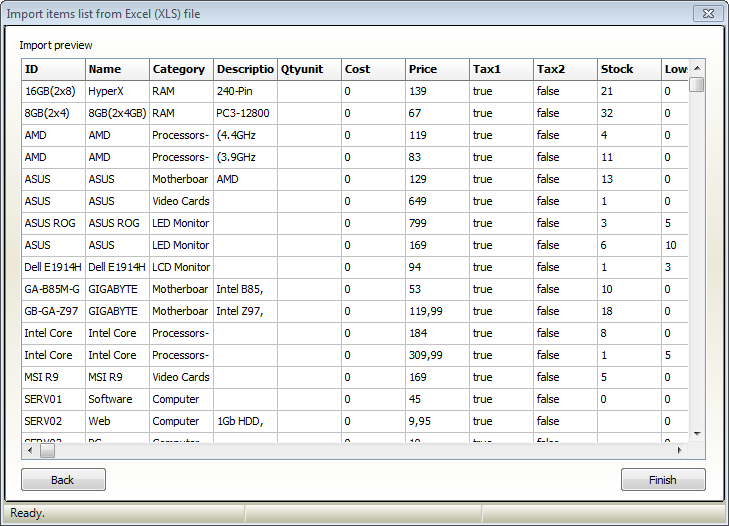Select the Intel B85, description cell
Viewport: 729px width, 526px height.
pyautogui.click(x=245, y=289)
